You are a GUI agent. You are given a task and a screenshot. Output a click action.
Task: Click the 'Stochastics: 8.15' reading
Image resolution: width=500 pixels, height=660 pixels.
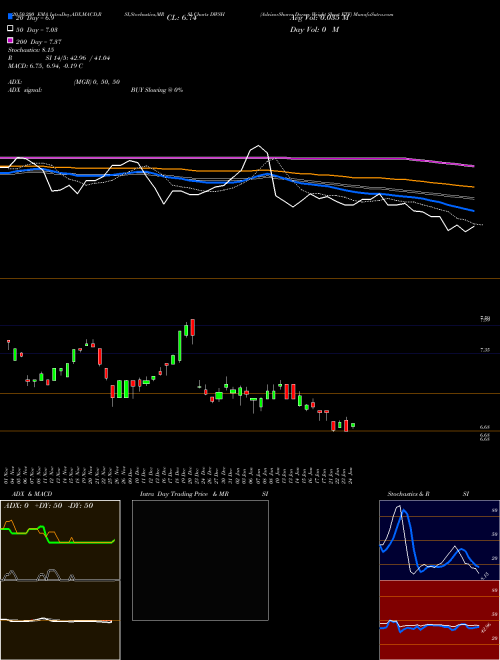pyautogui.click(x=30, y=50)
